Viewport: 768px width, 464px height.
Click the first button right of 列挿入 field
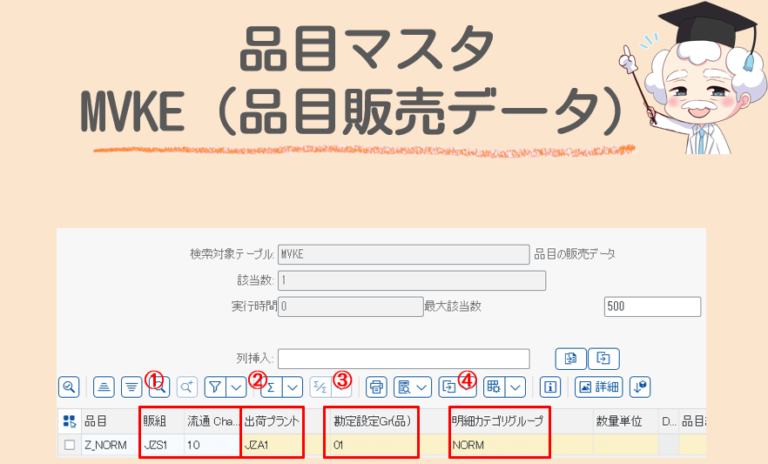569,358
